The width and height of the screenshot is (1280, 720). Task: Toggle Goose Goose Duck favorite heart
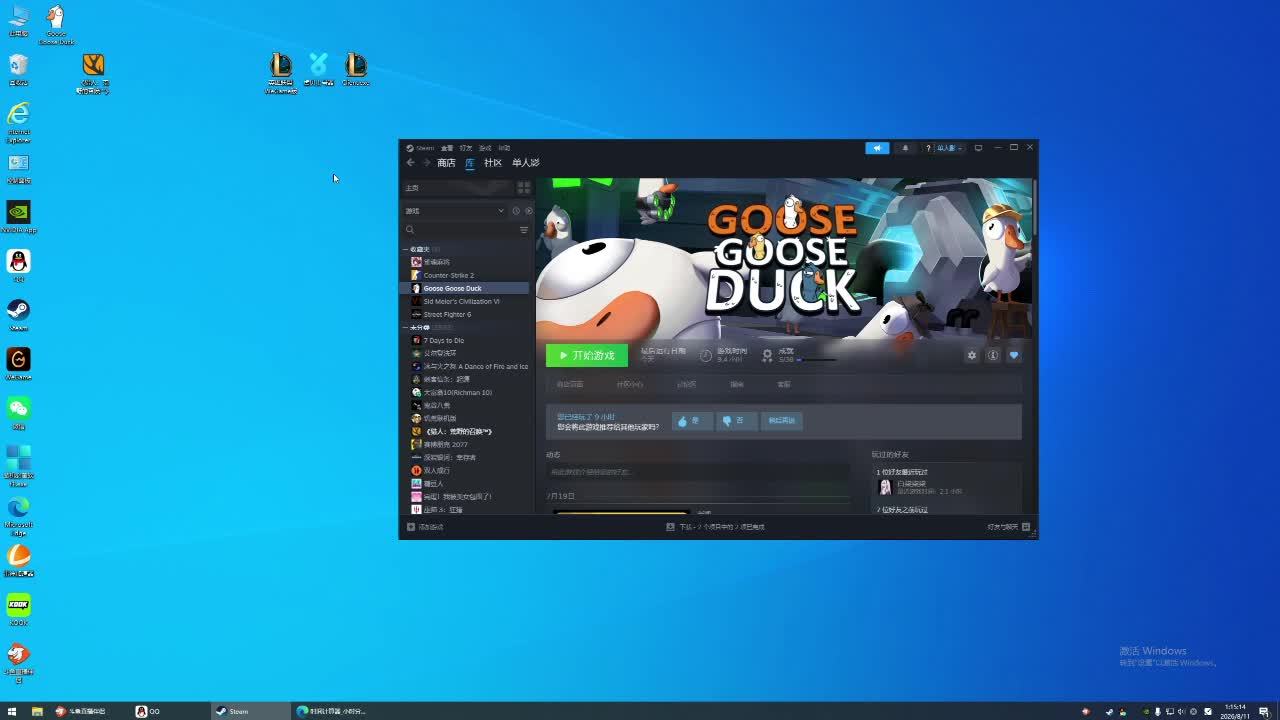coord(1014,355)
